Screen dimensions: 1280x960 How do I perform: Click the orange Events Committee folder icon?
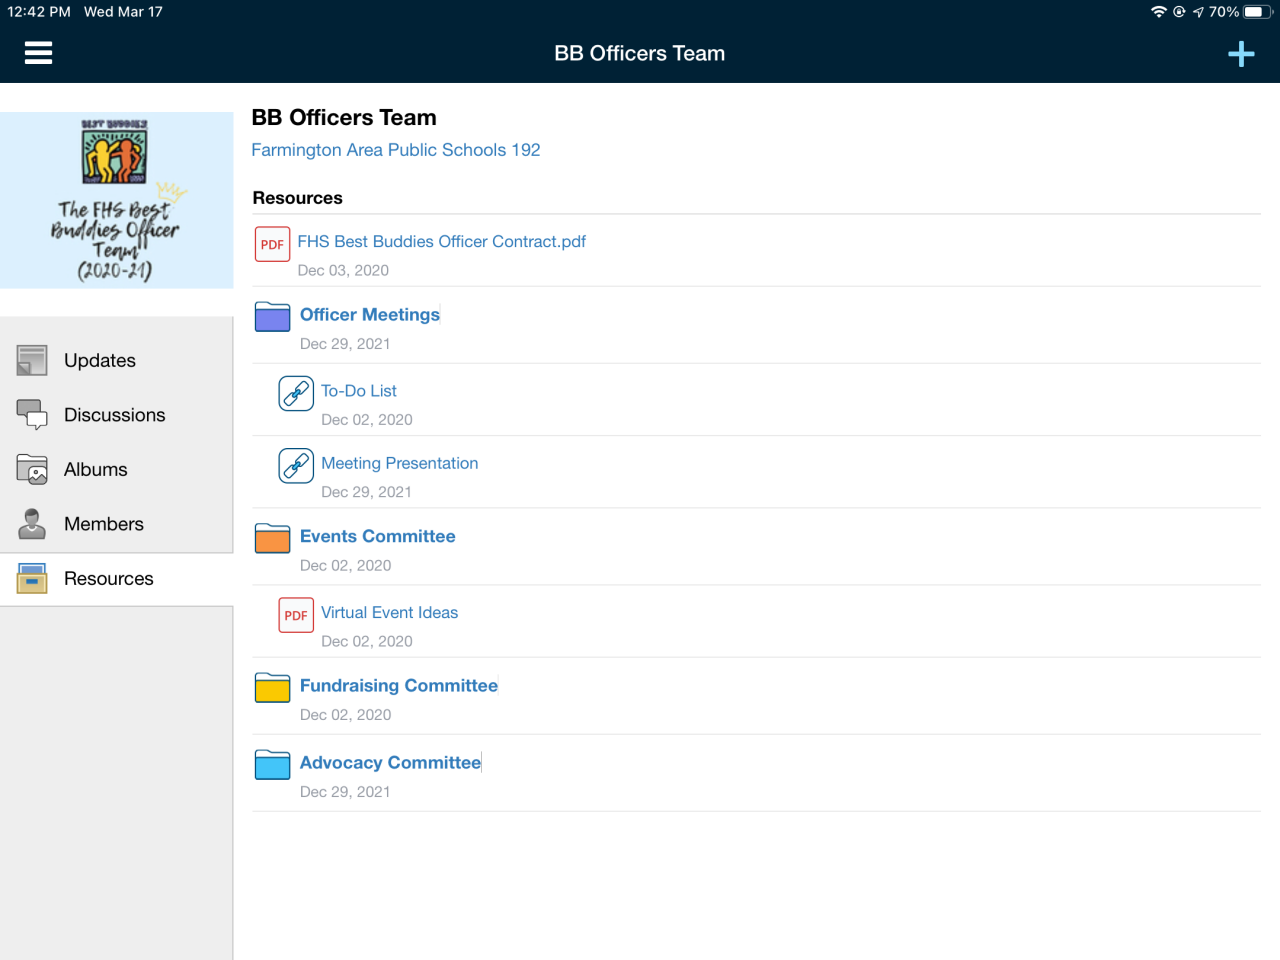point(272,539)
